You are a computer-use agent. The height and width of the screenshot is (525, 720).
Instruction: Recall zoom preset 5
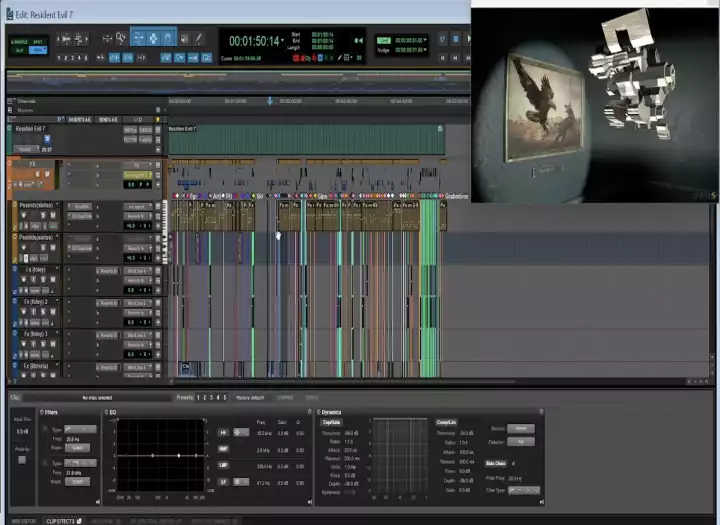[x=85, y=58]
